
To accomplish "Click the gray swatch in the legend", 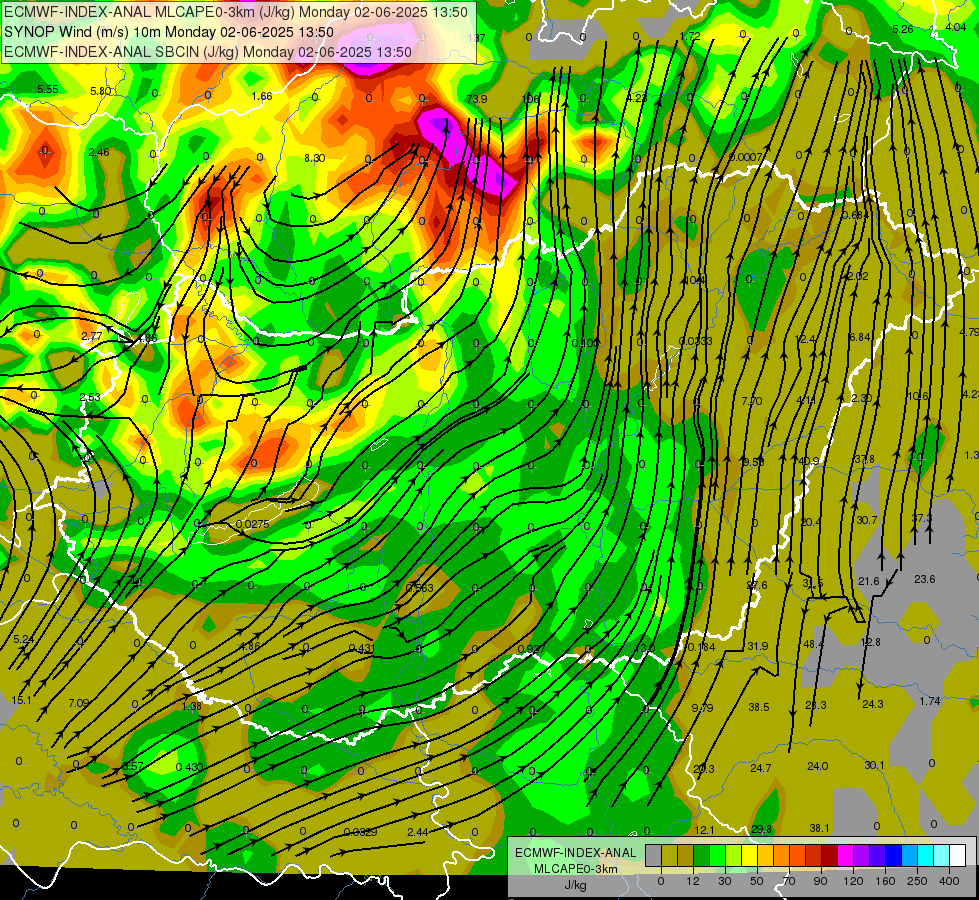I will (x=654, y=856).
